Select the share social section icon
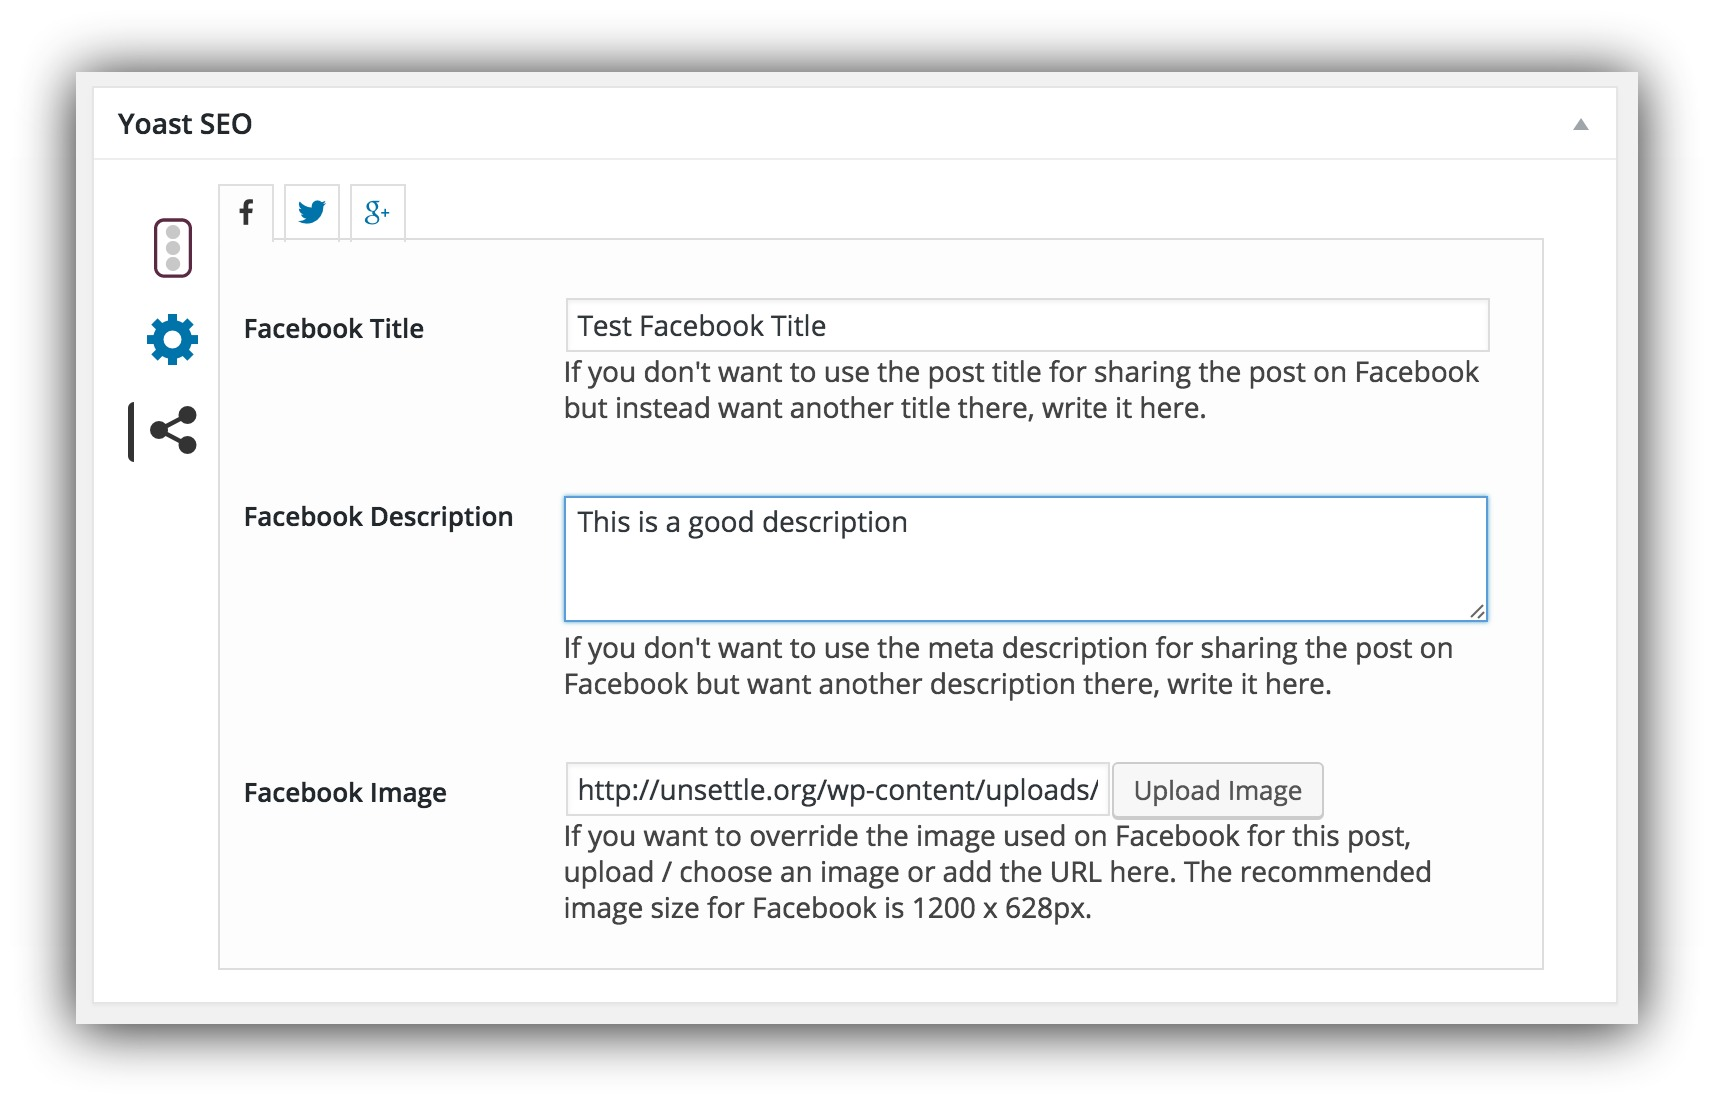The width and height of the screenshot is (1714, 1104). pyautogui.click(x=174, y=431)
